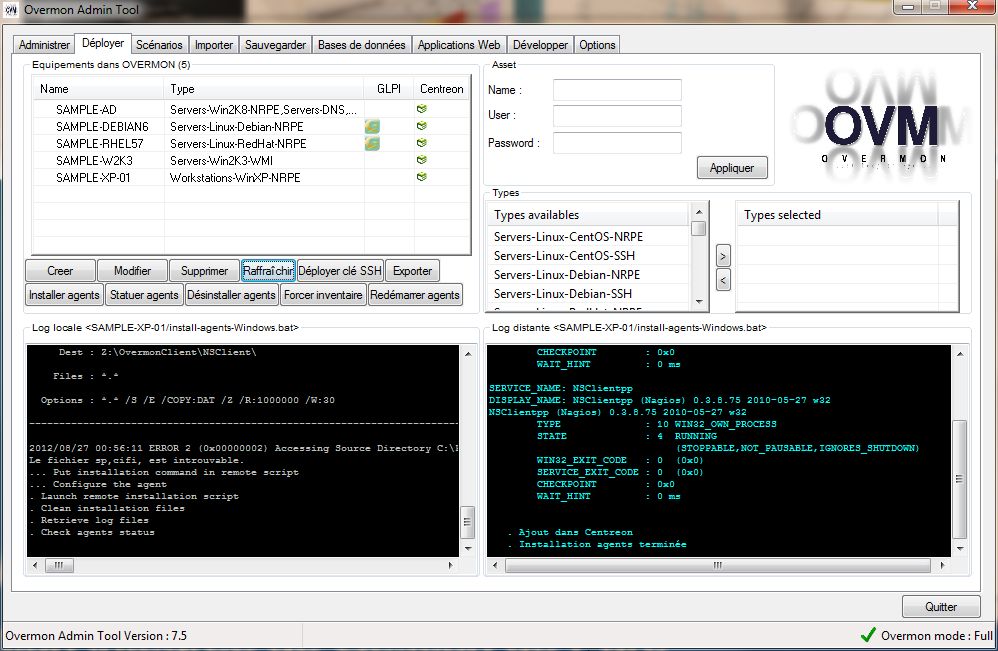Click local log horizontal scroll right arrow
This screenshot has width=998, height=651.
point(451,565)
